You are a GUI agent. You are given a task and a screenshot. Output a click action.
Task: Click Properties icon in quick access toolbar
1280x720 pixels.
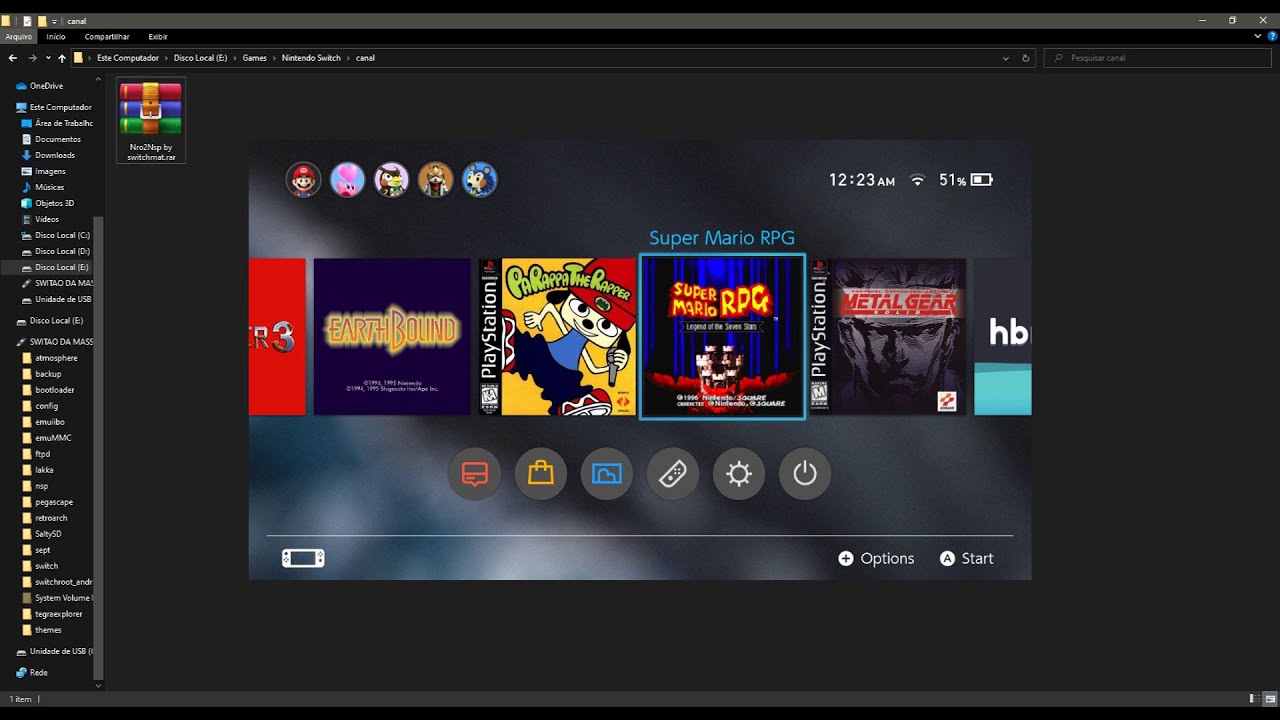[27, 20]
